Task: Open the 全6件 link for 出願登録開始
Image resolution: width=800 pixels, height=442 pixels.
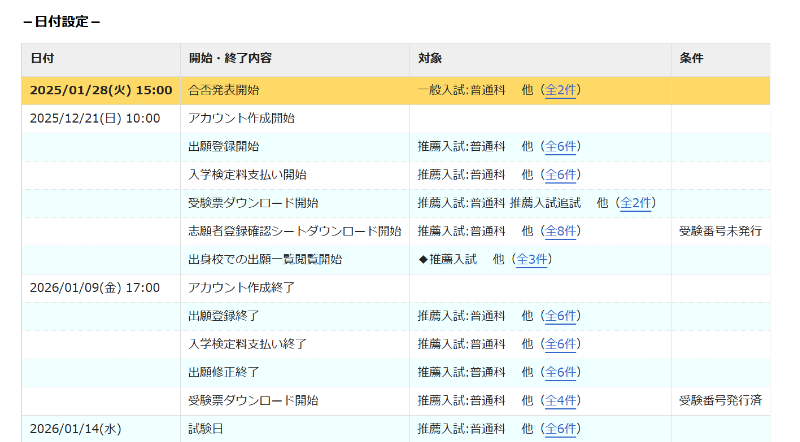Action: tap(560, 146)
